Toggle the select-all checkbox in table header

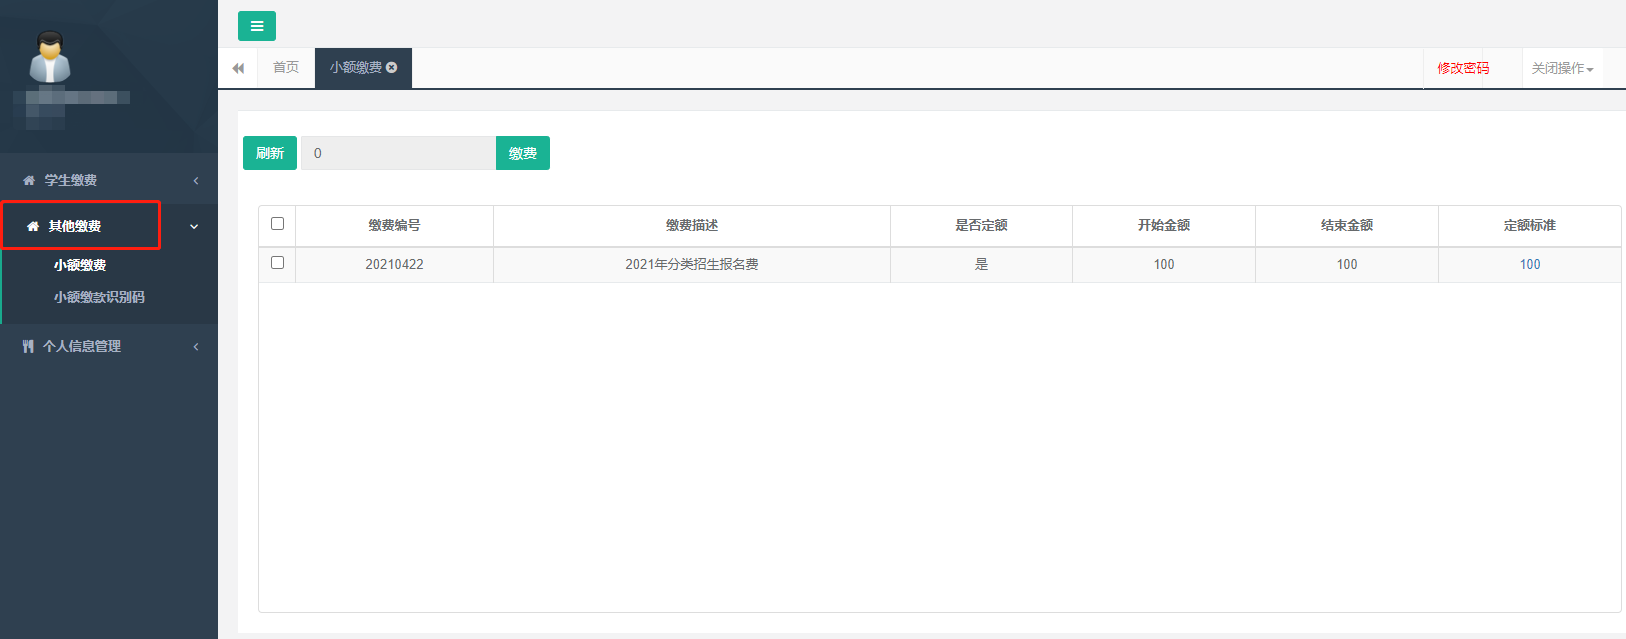(277, 224)
